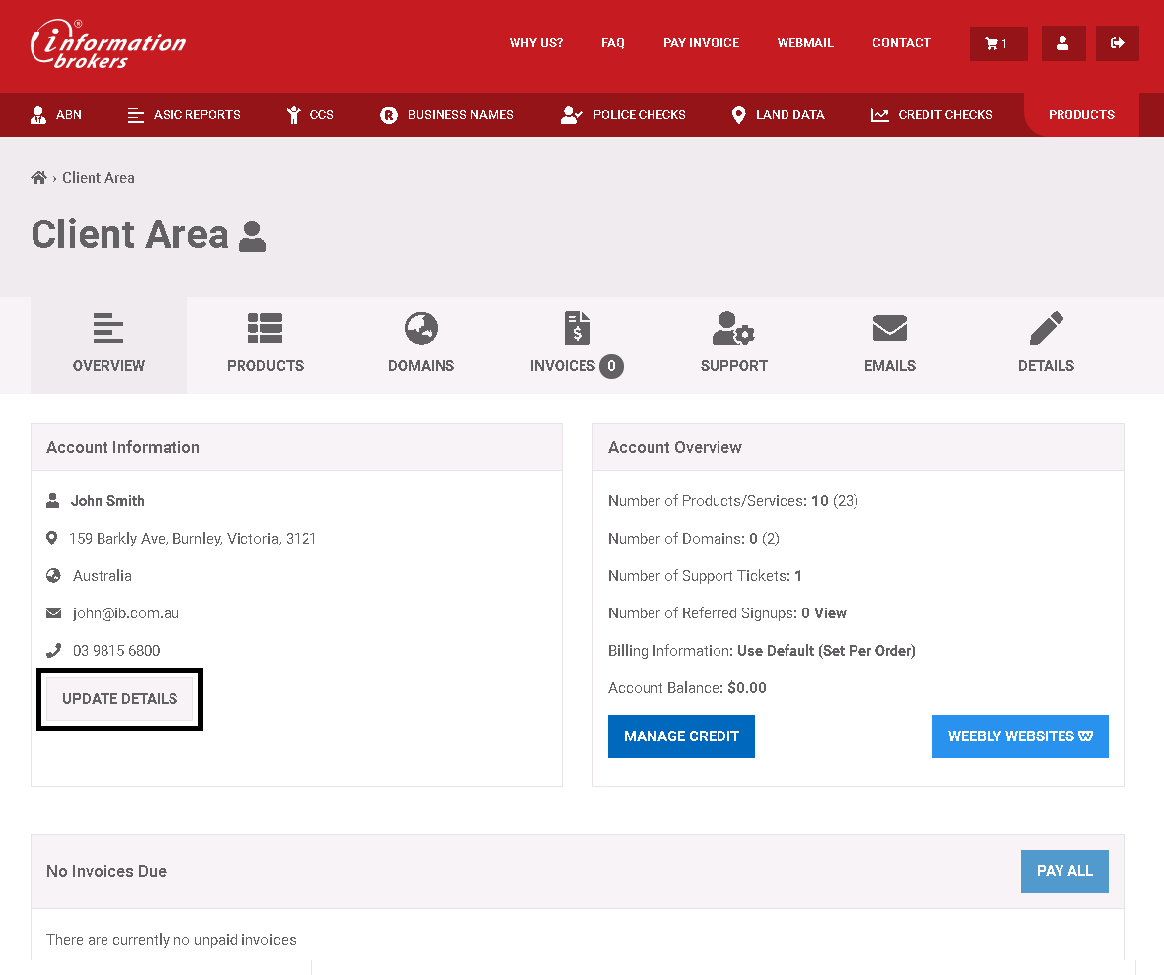1164x975 pixels.
Task: Click the user account icon in header
Action: 1063,44
